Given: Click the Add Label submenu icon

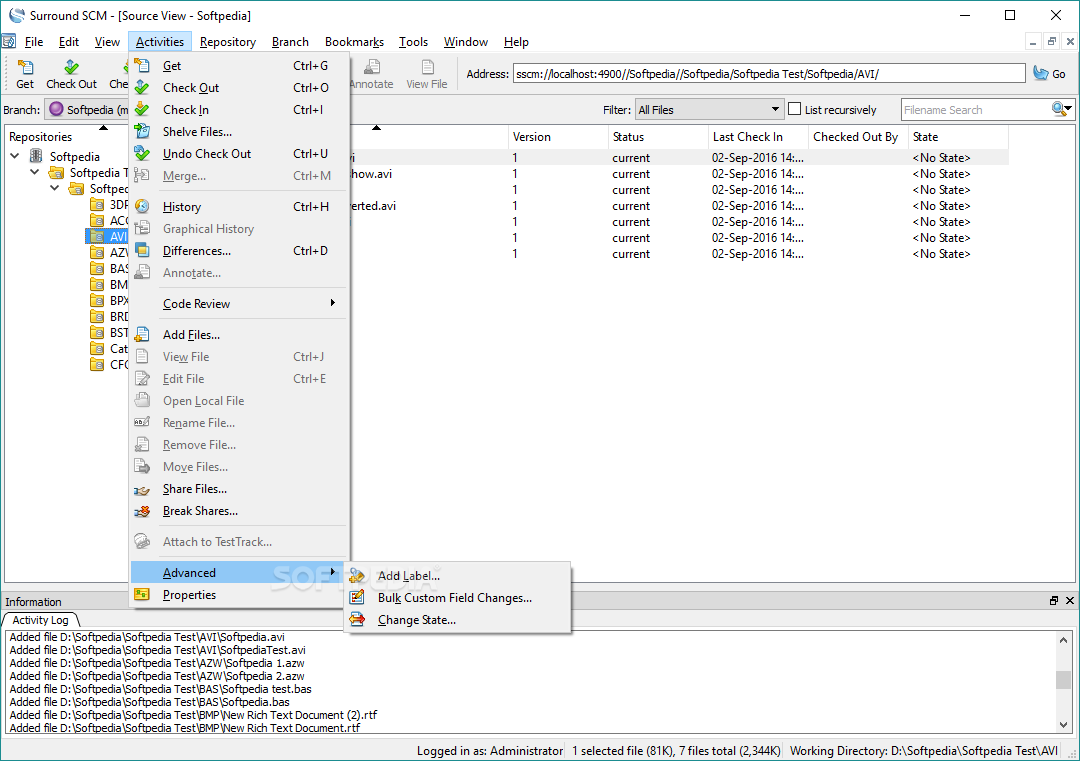Looking at the screenshot, I should coord(357,576).
